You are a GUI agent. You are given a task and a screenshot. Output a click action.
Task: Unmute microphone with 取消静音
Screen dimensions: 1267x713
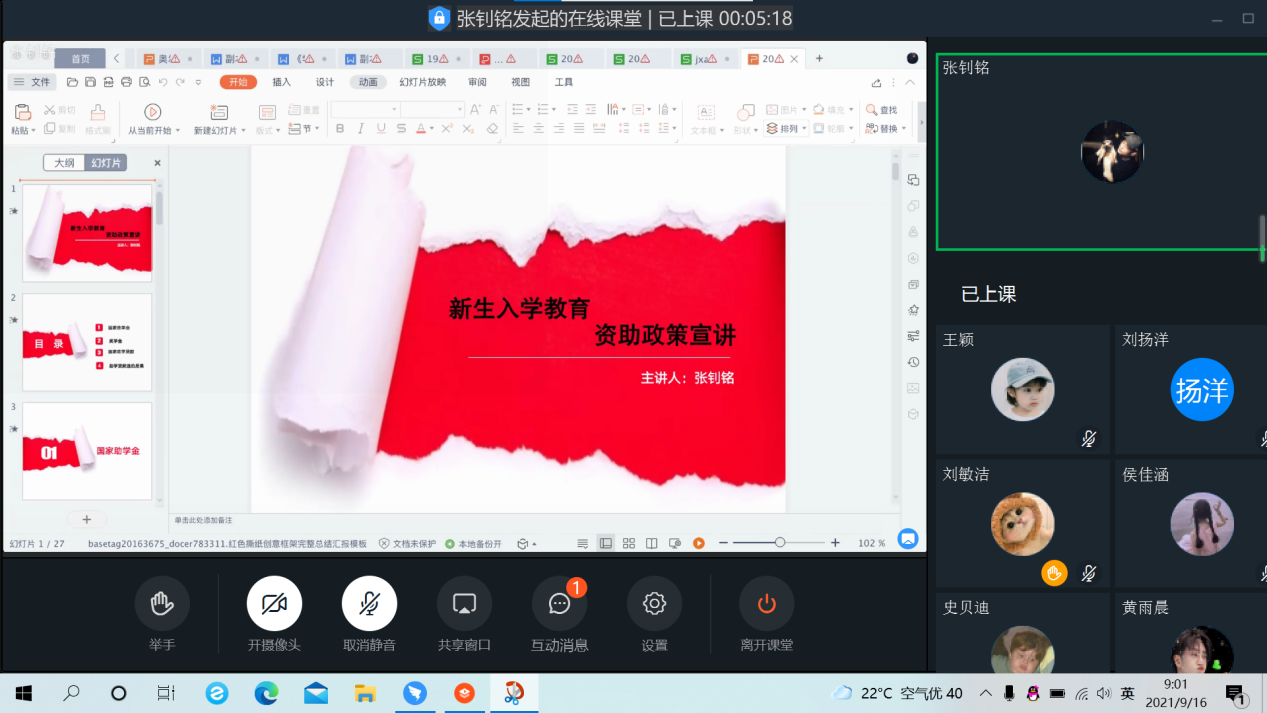(x=369, y=604)
